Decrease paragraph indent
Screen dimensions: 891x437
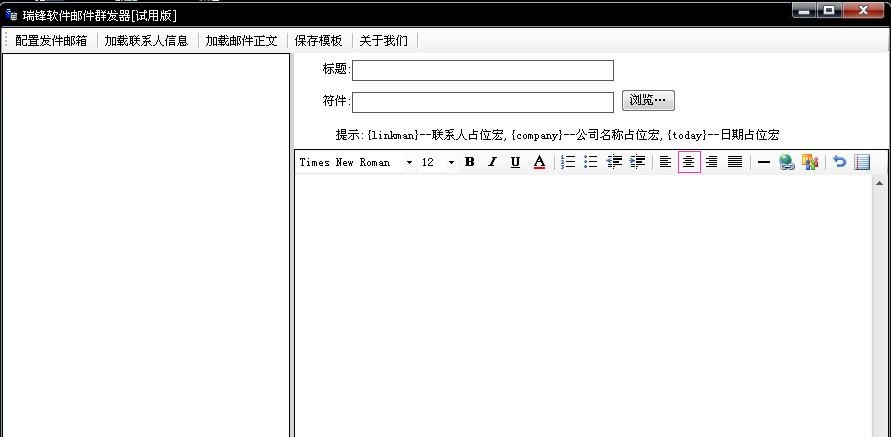click(x=614, y=162)
